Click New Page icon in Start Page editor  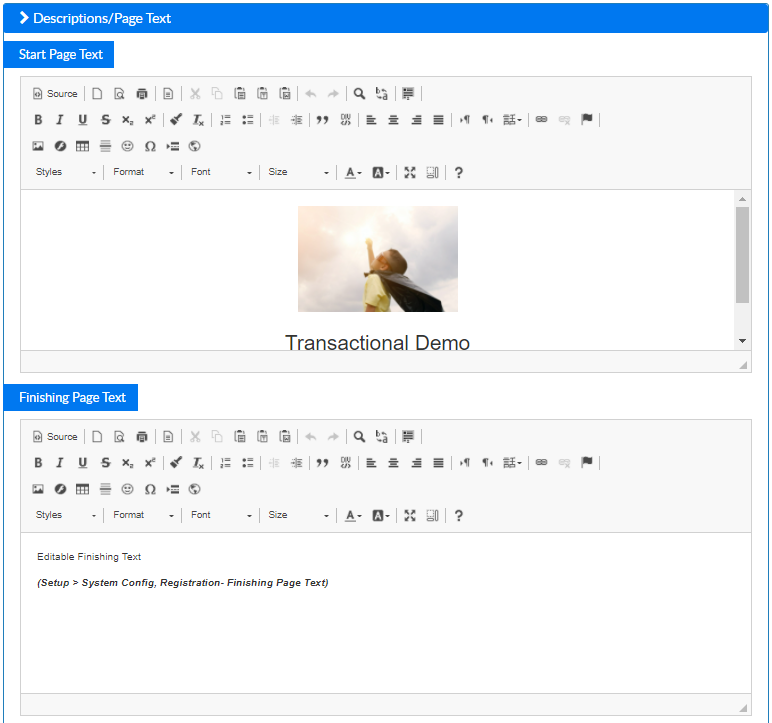click(x=97, y=94)
